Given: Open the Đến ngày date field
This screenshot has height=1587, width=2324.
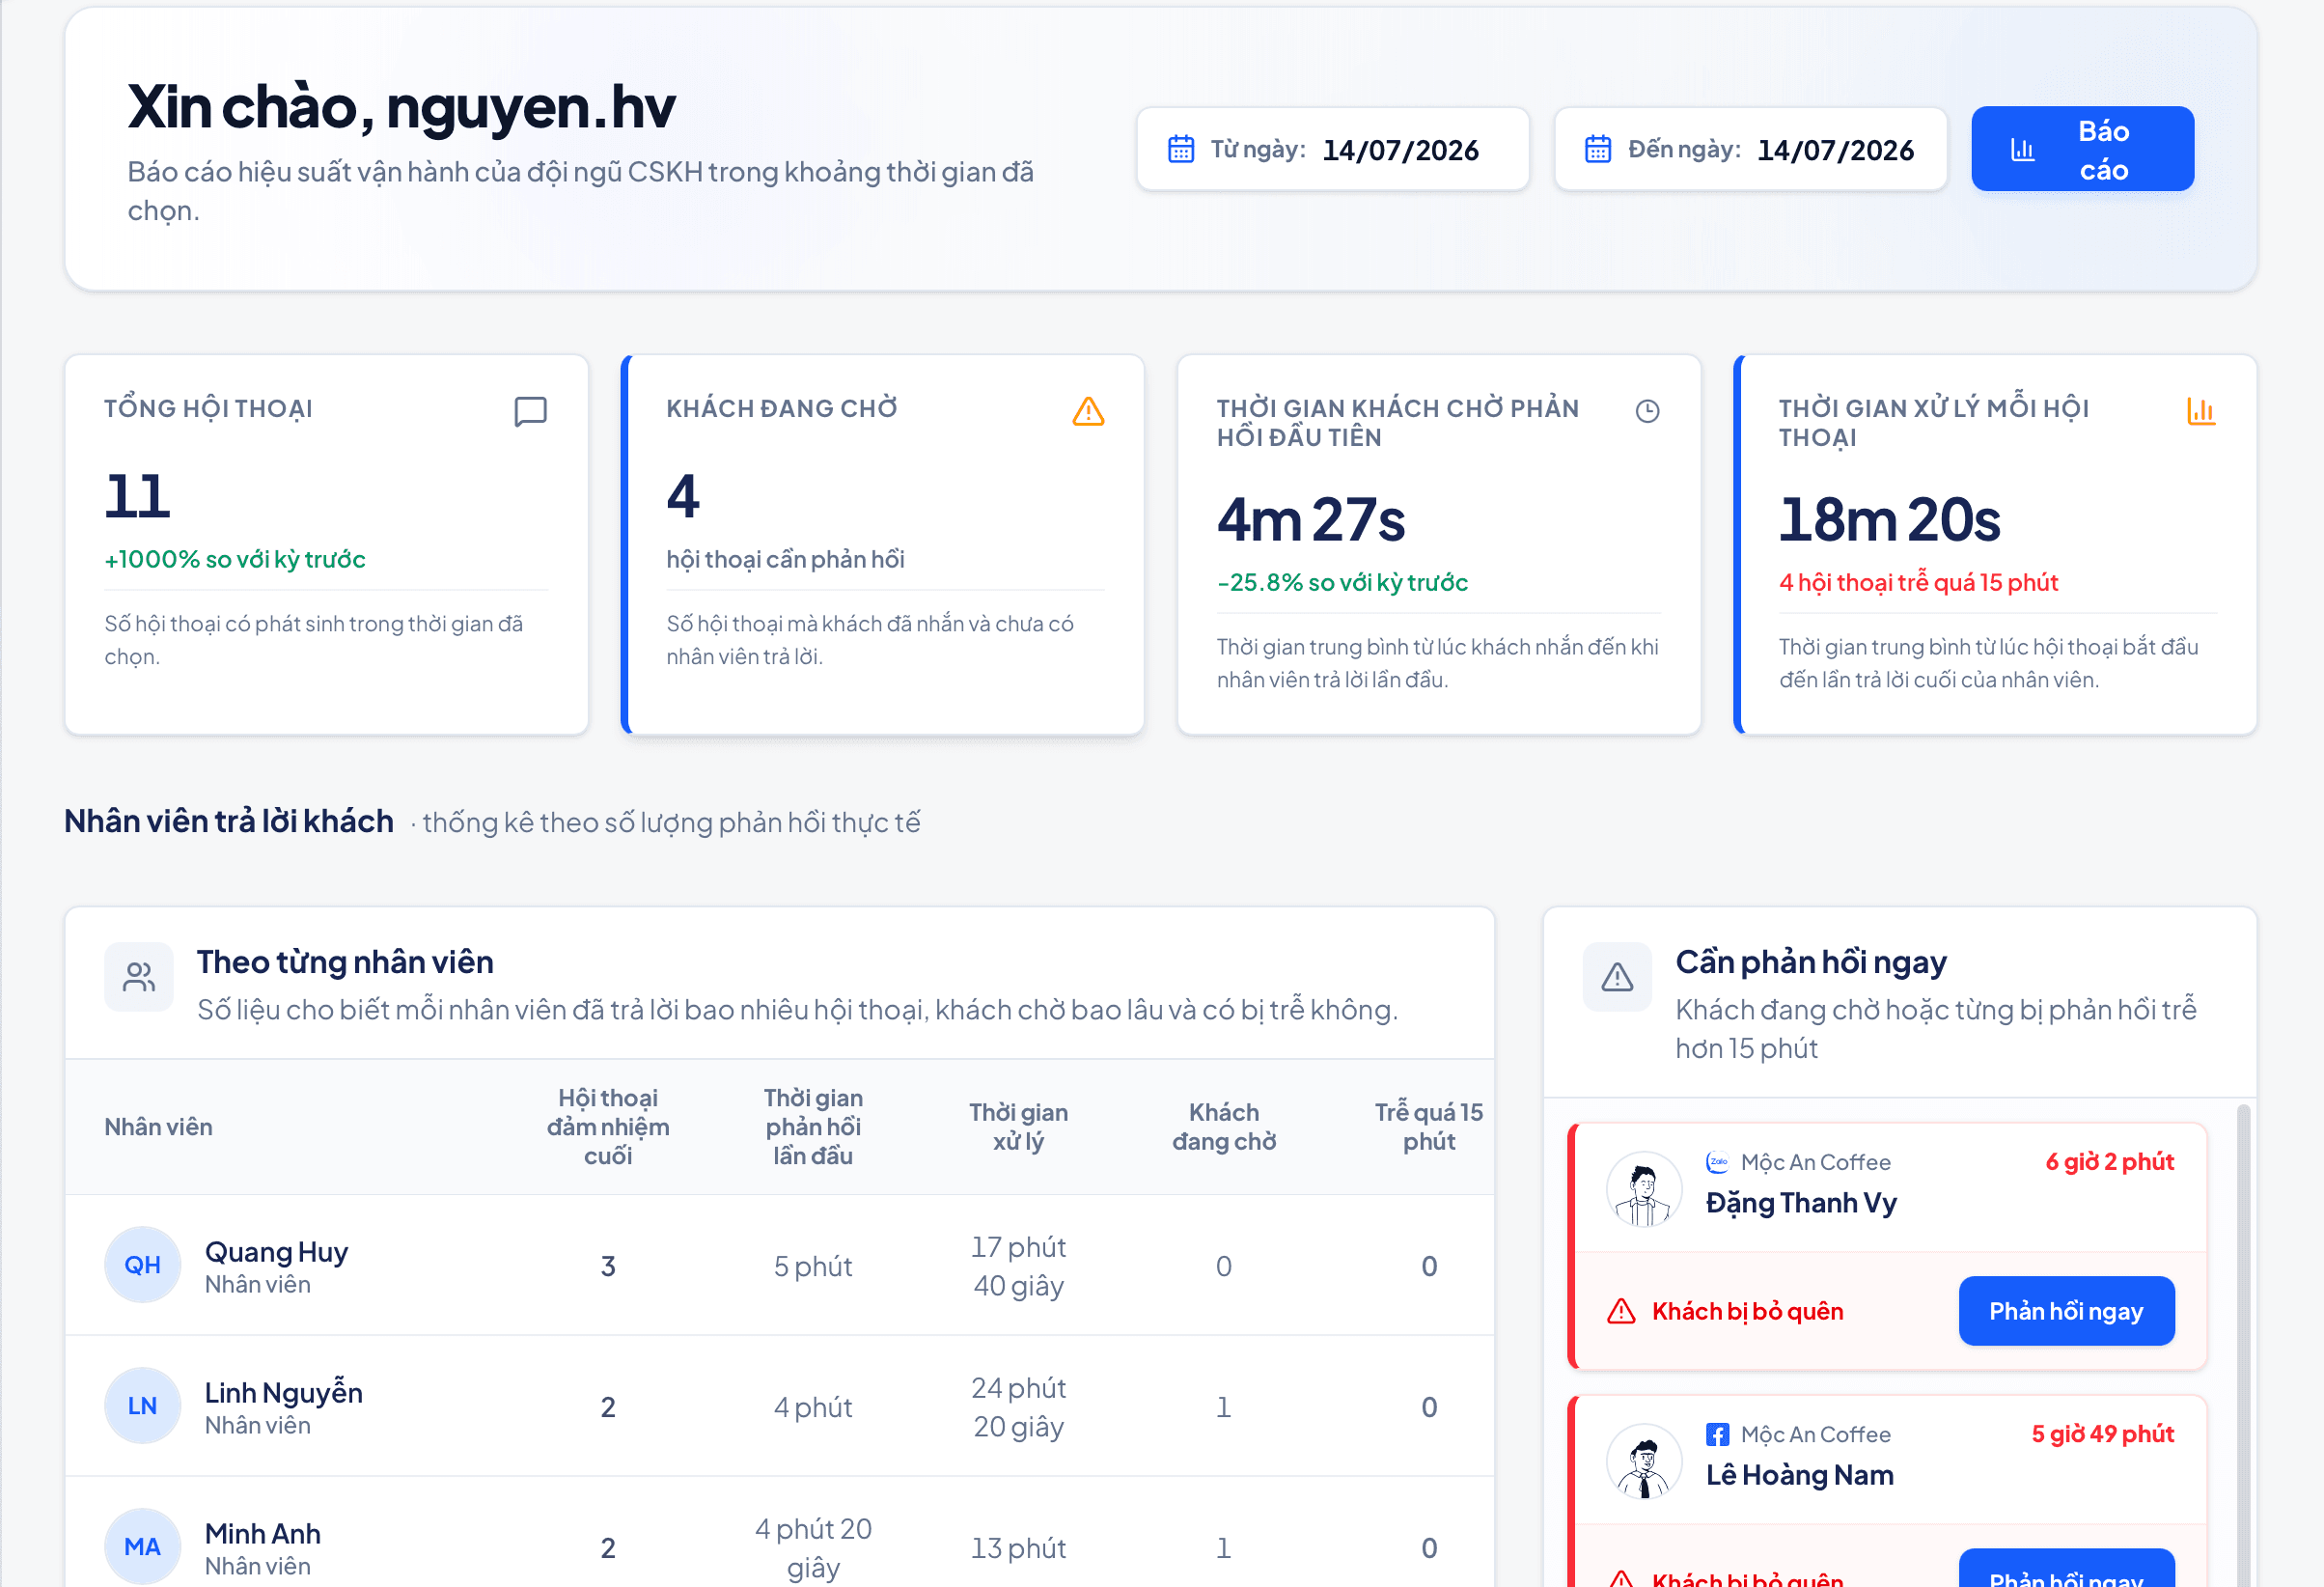Looking at the screenshot, I should 1750,149.
